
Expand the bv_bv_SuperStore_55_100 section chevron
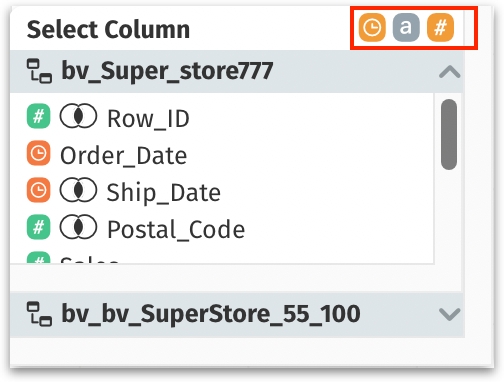(450, 314)
